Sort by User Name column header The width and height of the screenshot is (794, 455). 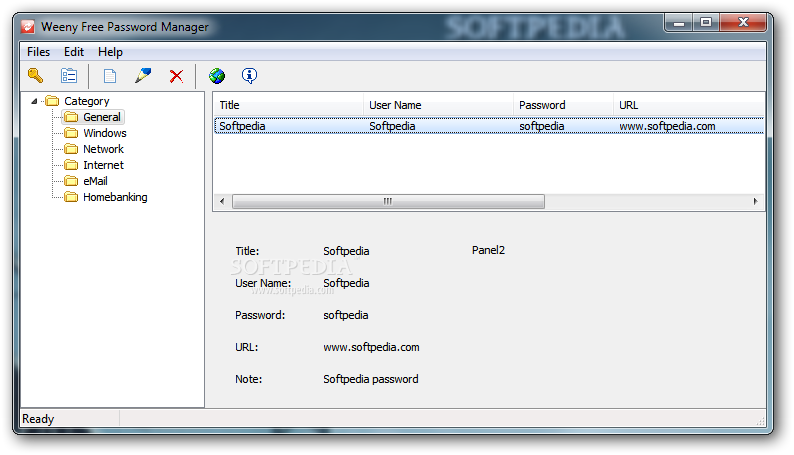click(438, 105)
